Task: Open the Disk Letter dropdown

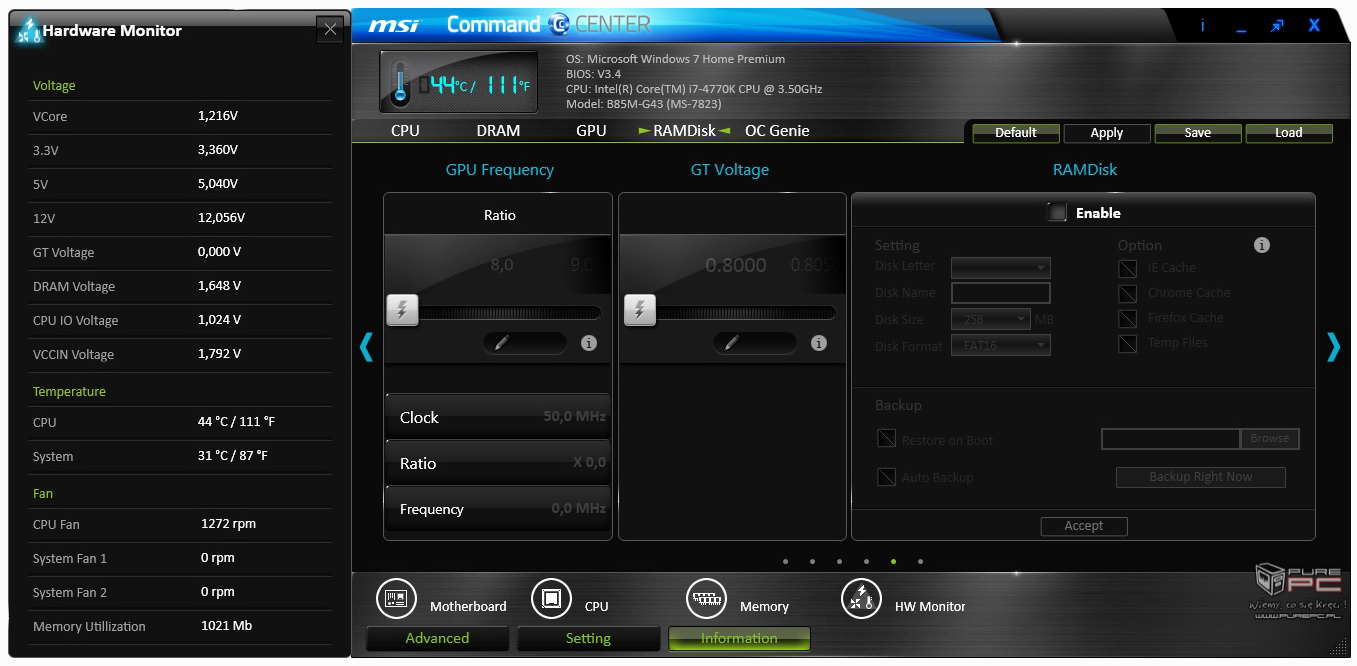Action: pos(1001,267)
